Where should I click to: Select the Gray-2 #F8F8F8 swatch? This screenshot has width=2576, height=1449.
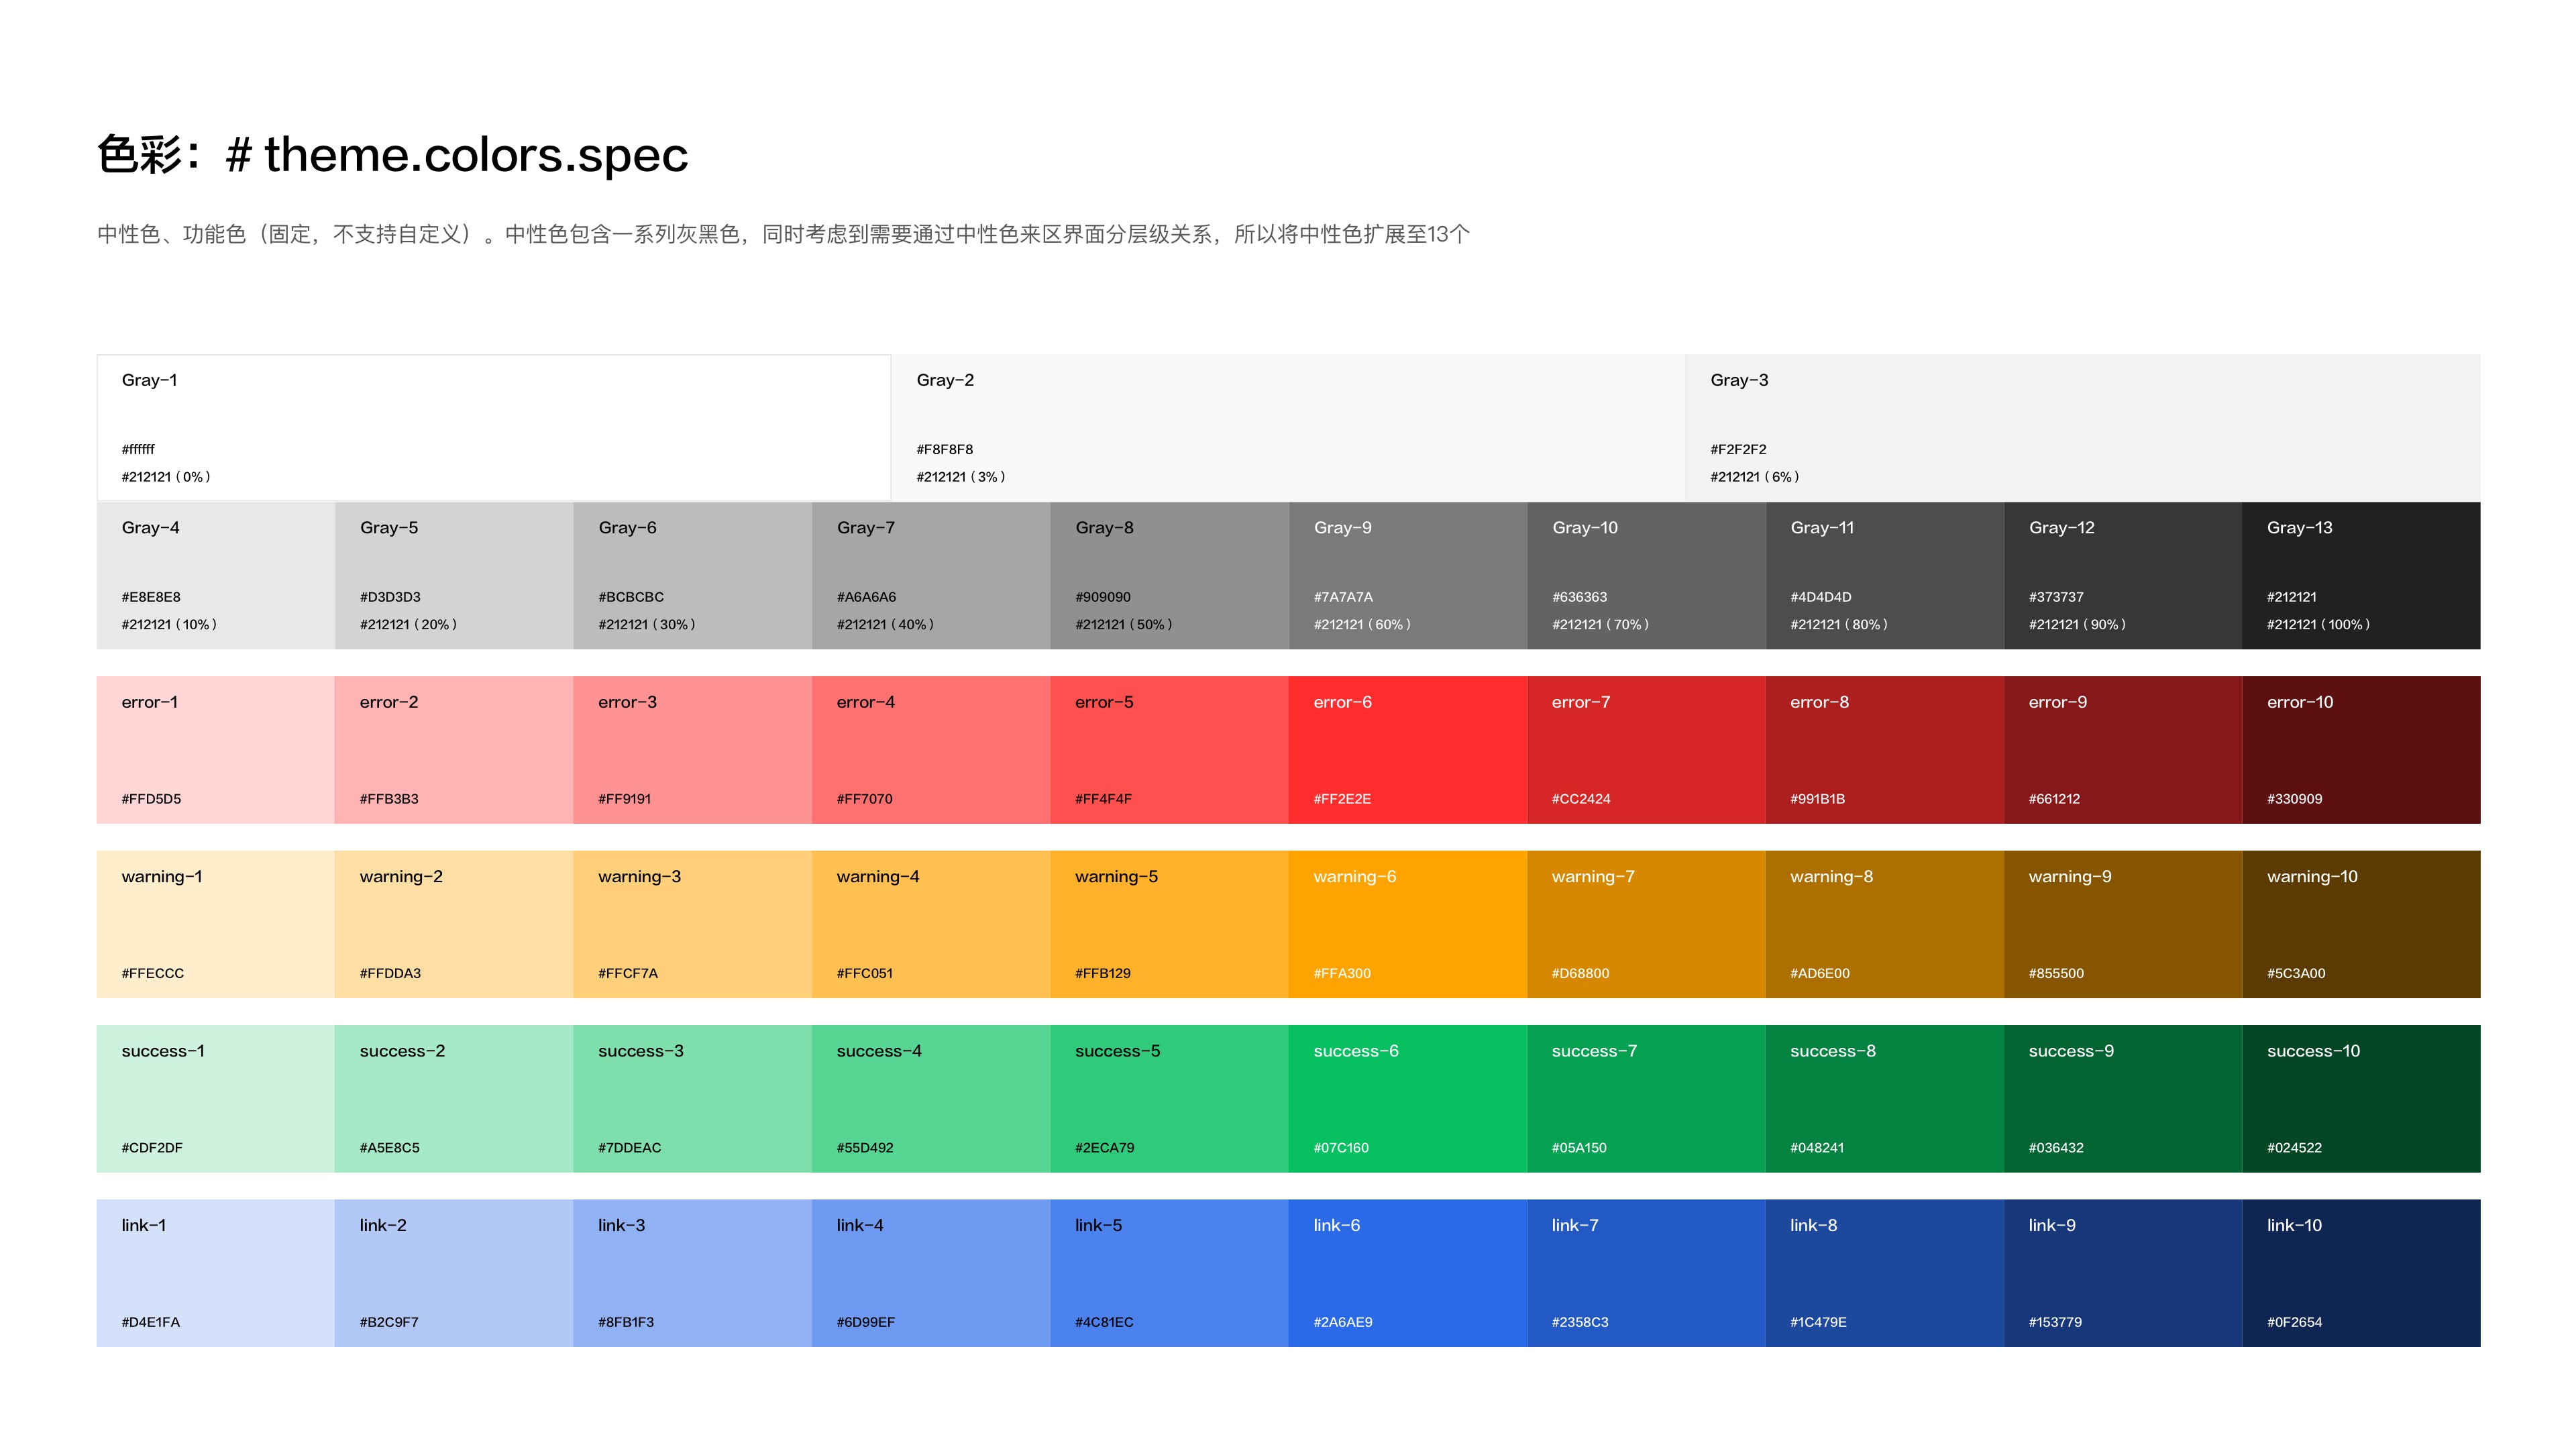click(1287, 427)
